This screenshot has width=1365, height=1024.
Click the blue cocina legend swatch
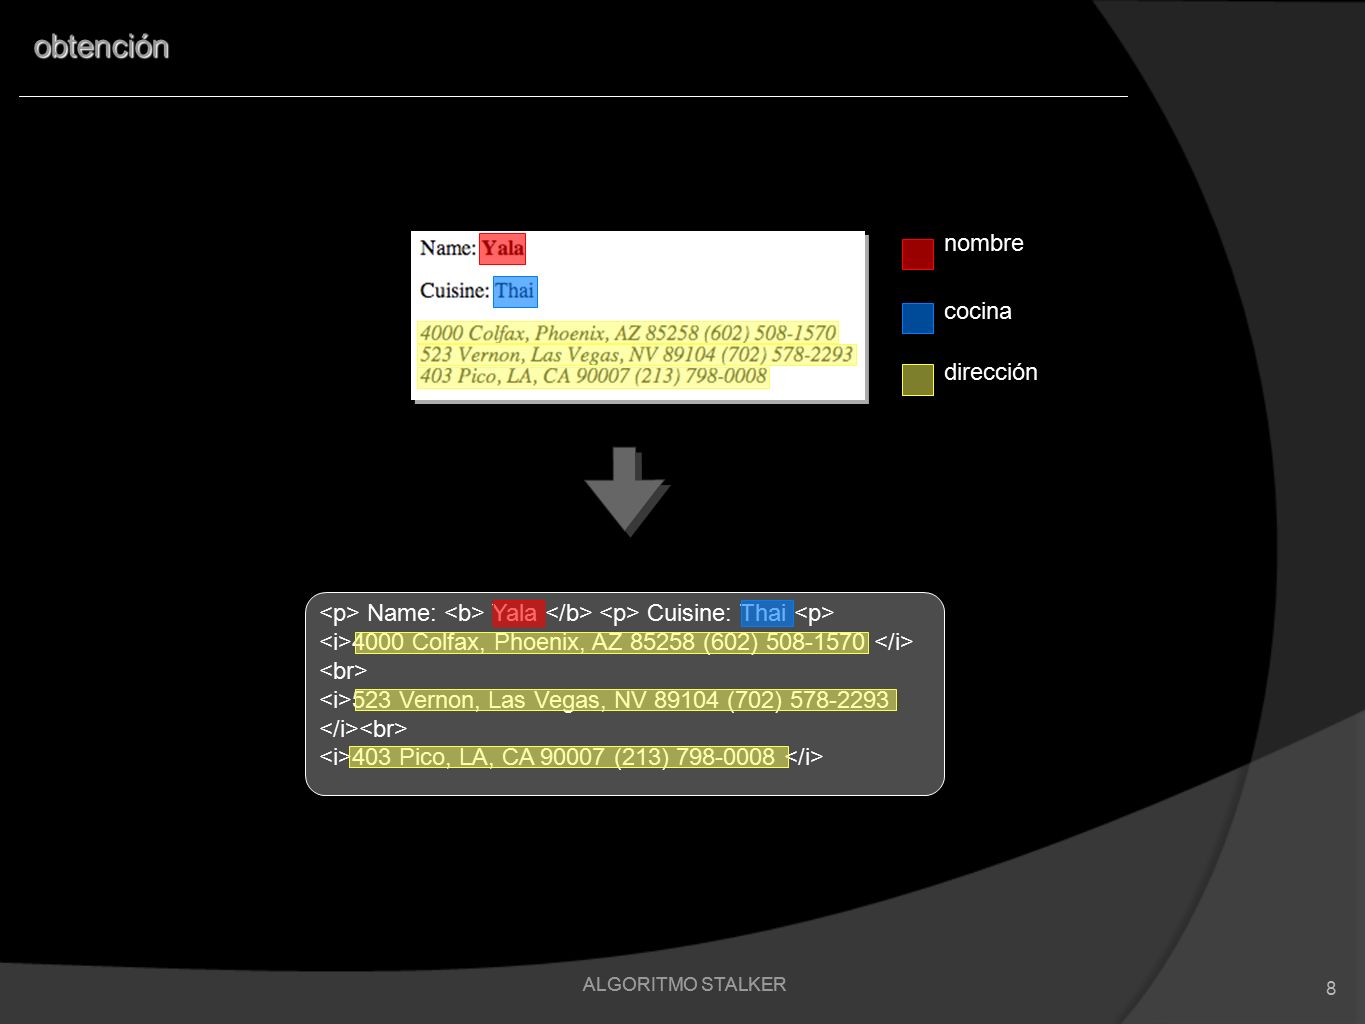point(917,318)
